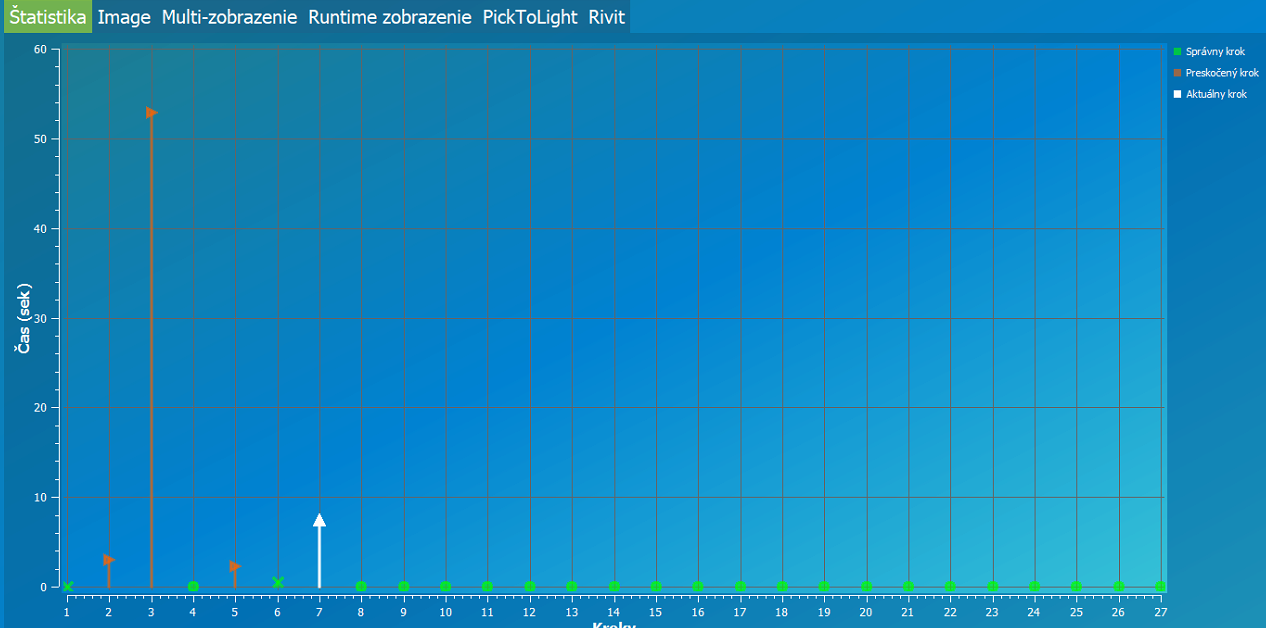Click the green X marker at step 6
This screenshot has width=1266, height=628.
pyautogui.click(x=278, y=582)
